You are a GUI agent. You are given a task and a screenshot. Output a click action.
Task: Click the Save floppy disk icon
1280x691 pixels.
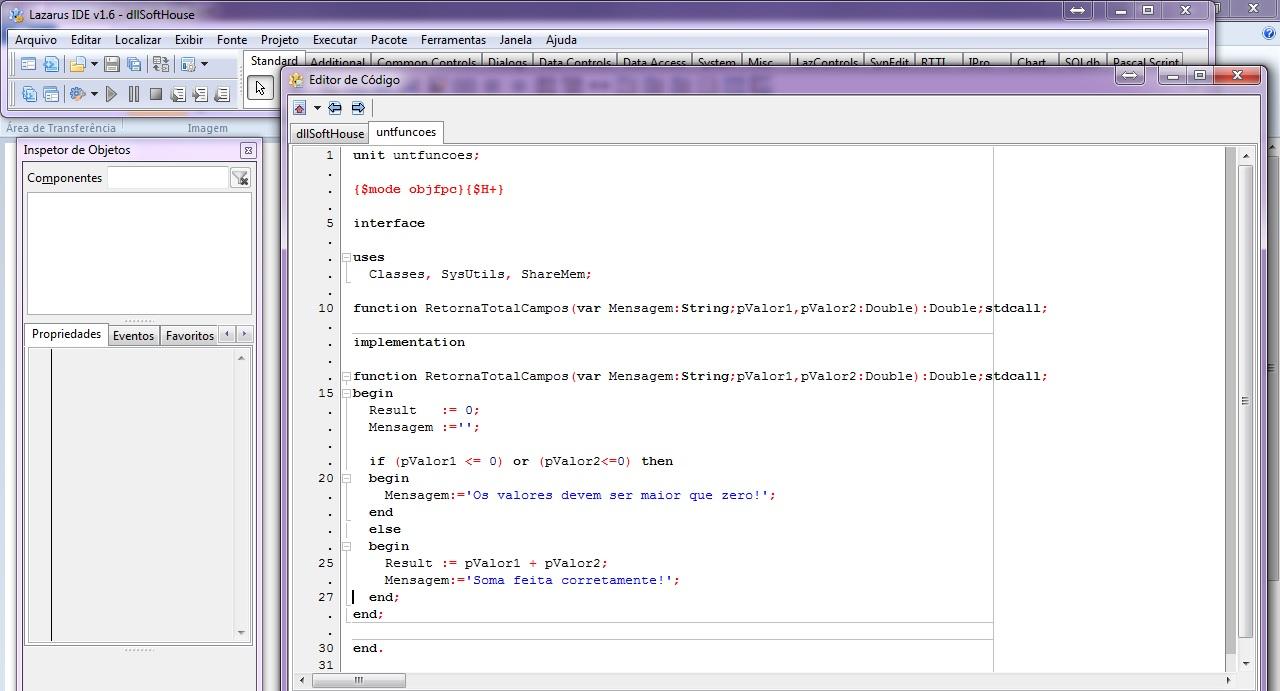[x=112, y=64]
